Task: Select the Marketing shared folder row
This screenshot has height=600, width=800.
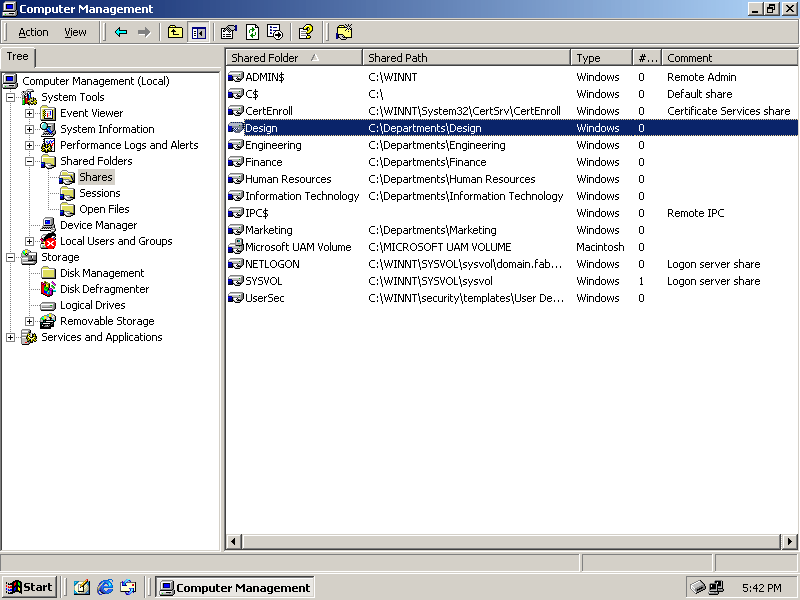Action: (x=269, y=230)
